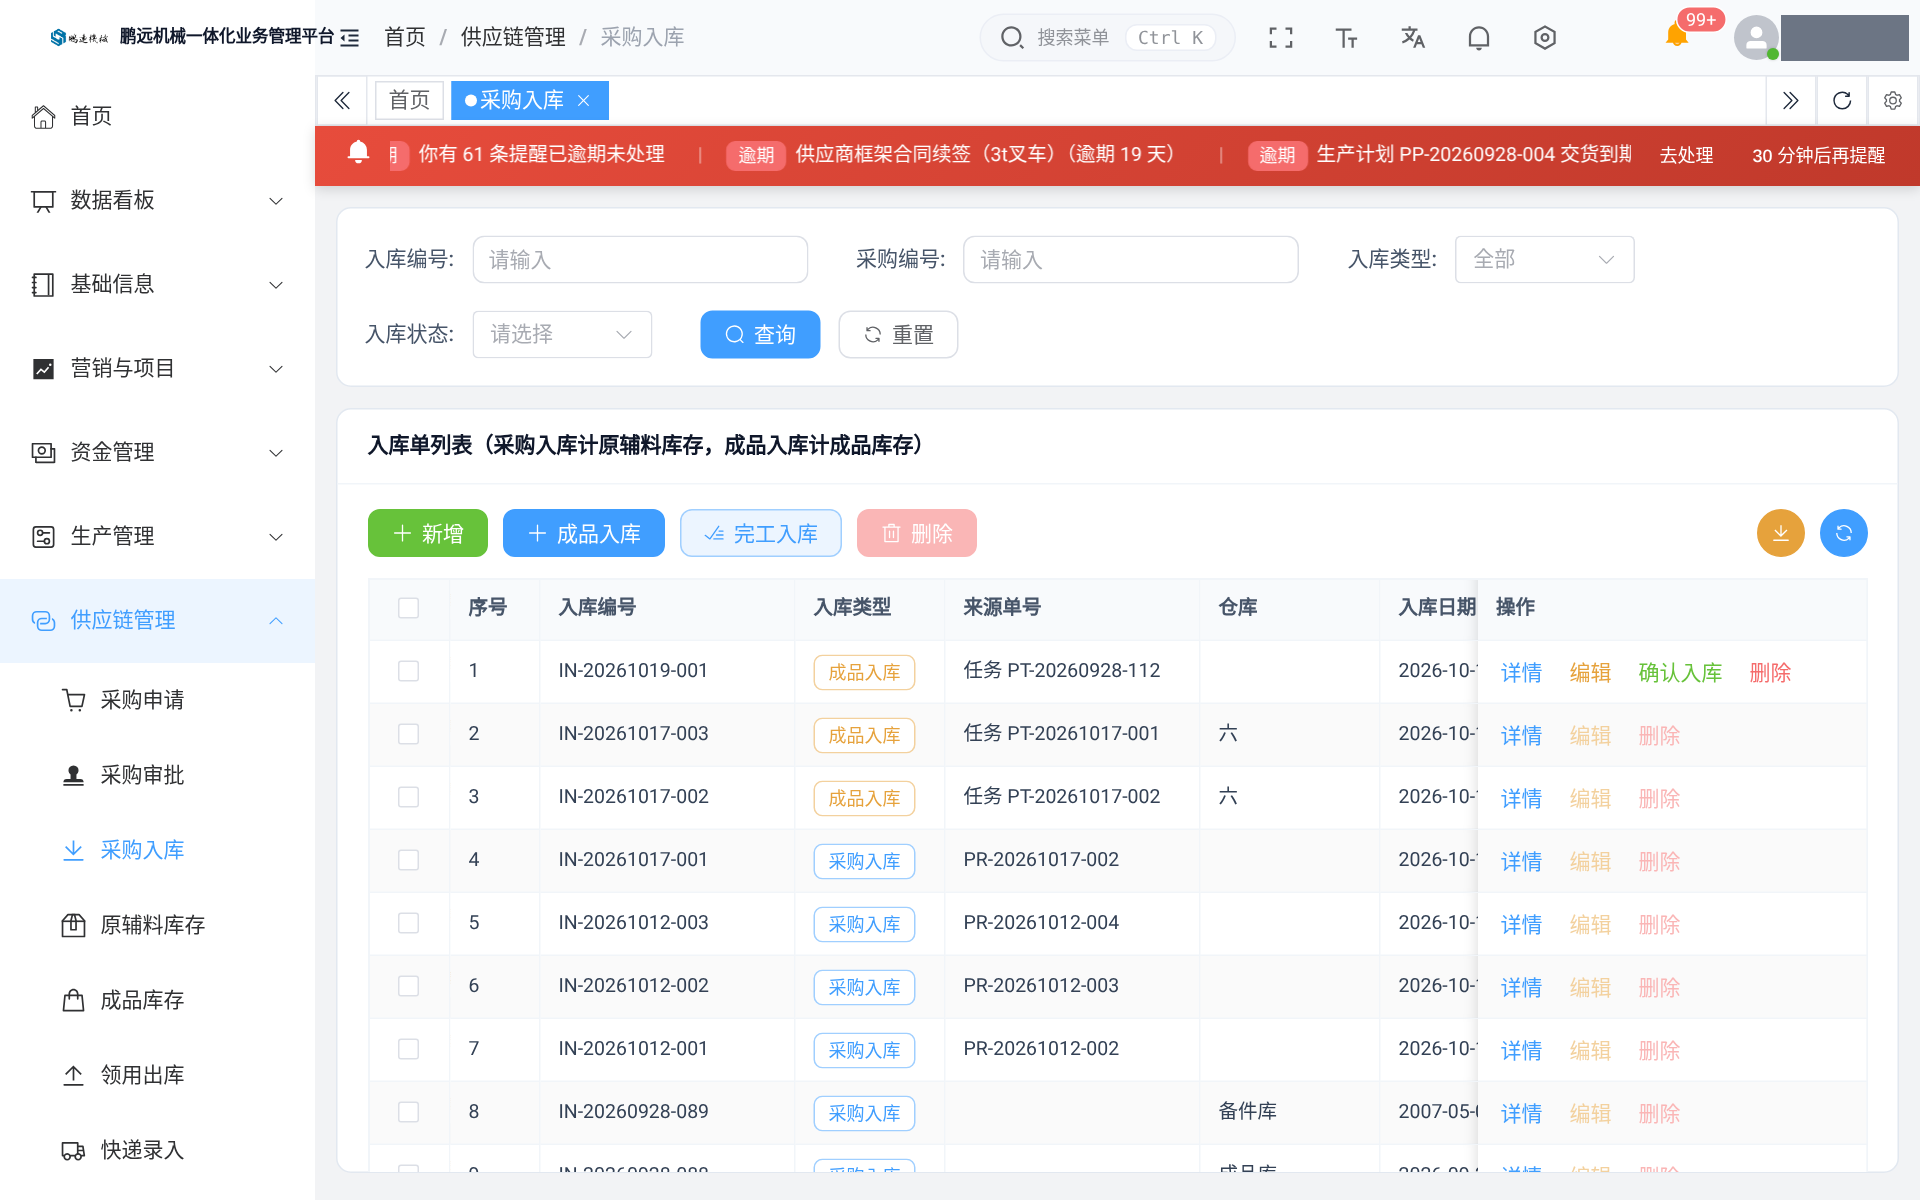The height and width of the screenshot is (1200, 1920).
Task: Open tab bar gear settings icon
Action: click(x=1893, y=100)
